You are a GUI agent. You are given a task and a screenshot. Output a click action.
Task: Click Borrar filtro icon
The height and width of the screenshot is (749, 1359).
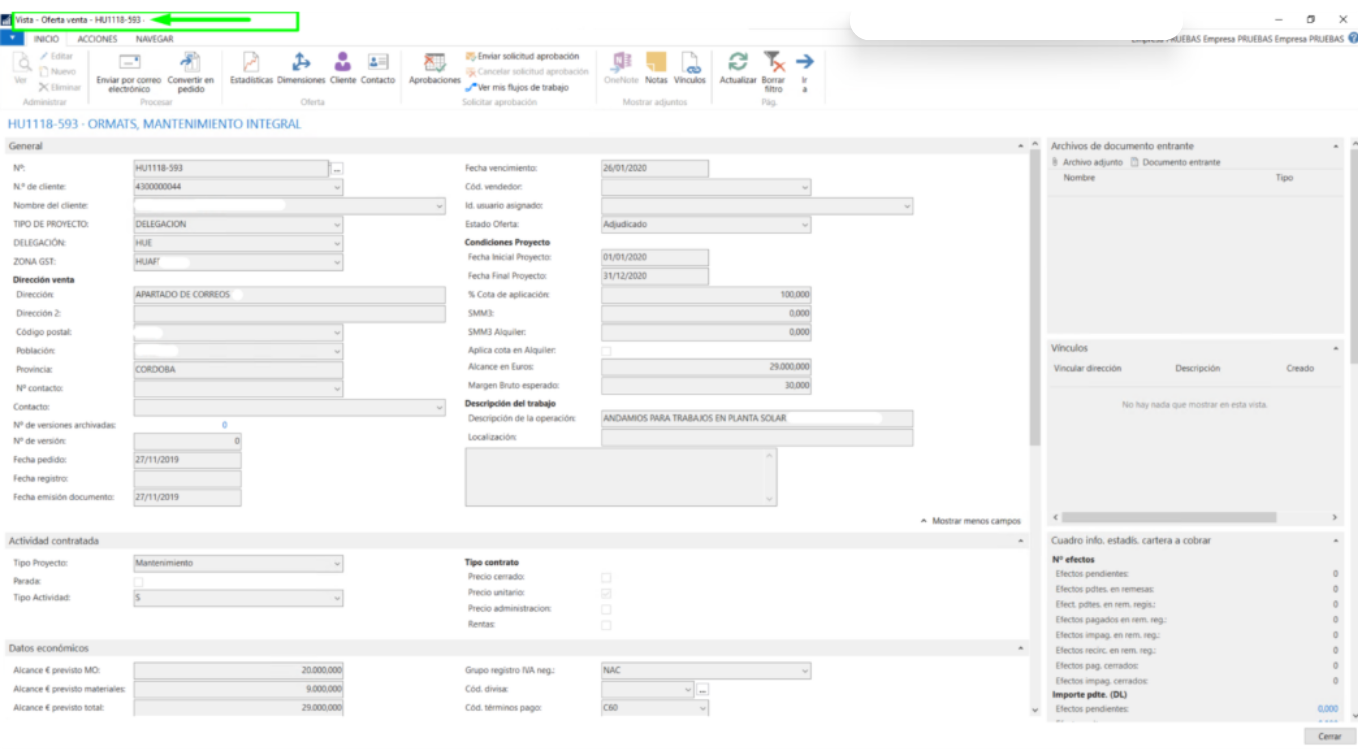[773, 62]
